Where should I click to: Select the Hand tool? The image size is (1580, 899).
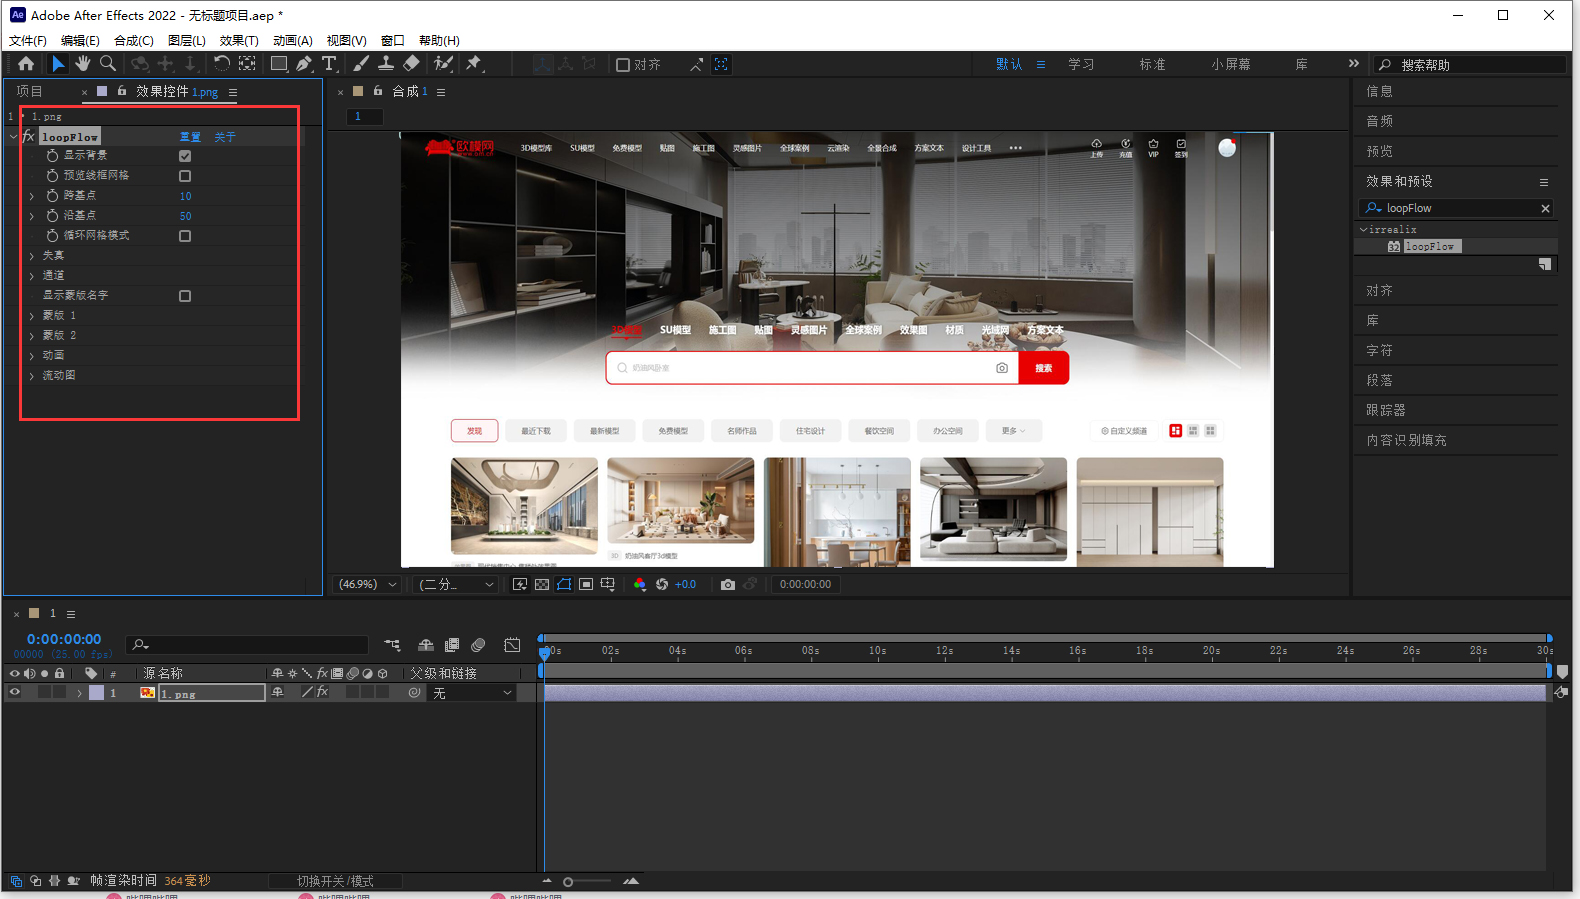82,64
